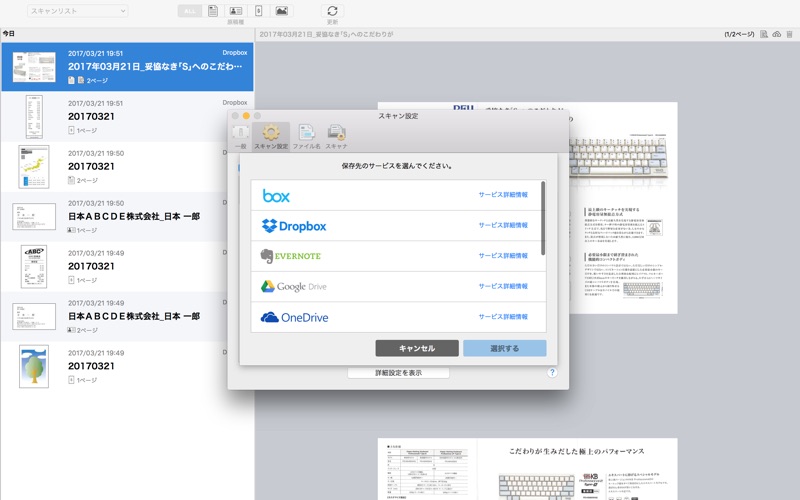Filter scan list by photo icon
This screenshot has width=800, height=500.
point(282,11)
